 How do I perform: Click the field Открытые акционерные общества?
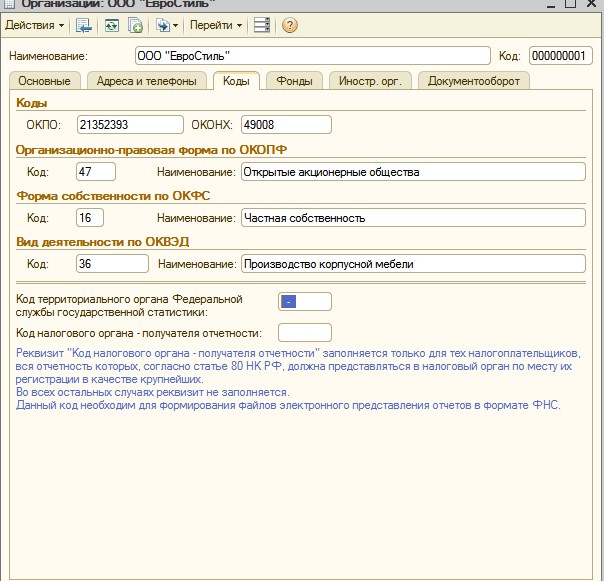pyautogui.click(x=413, y=171)
